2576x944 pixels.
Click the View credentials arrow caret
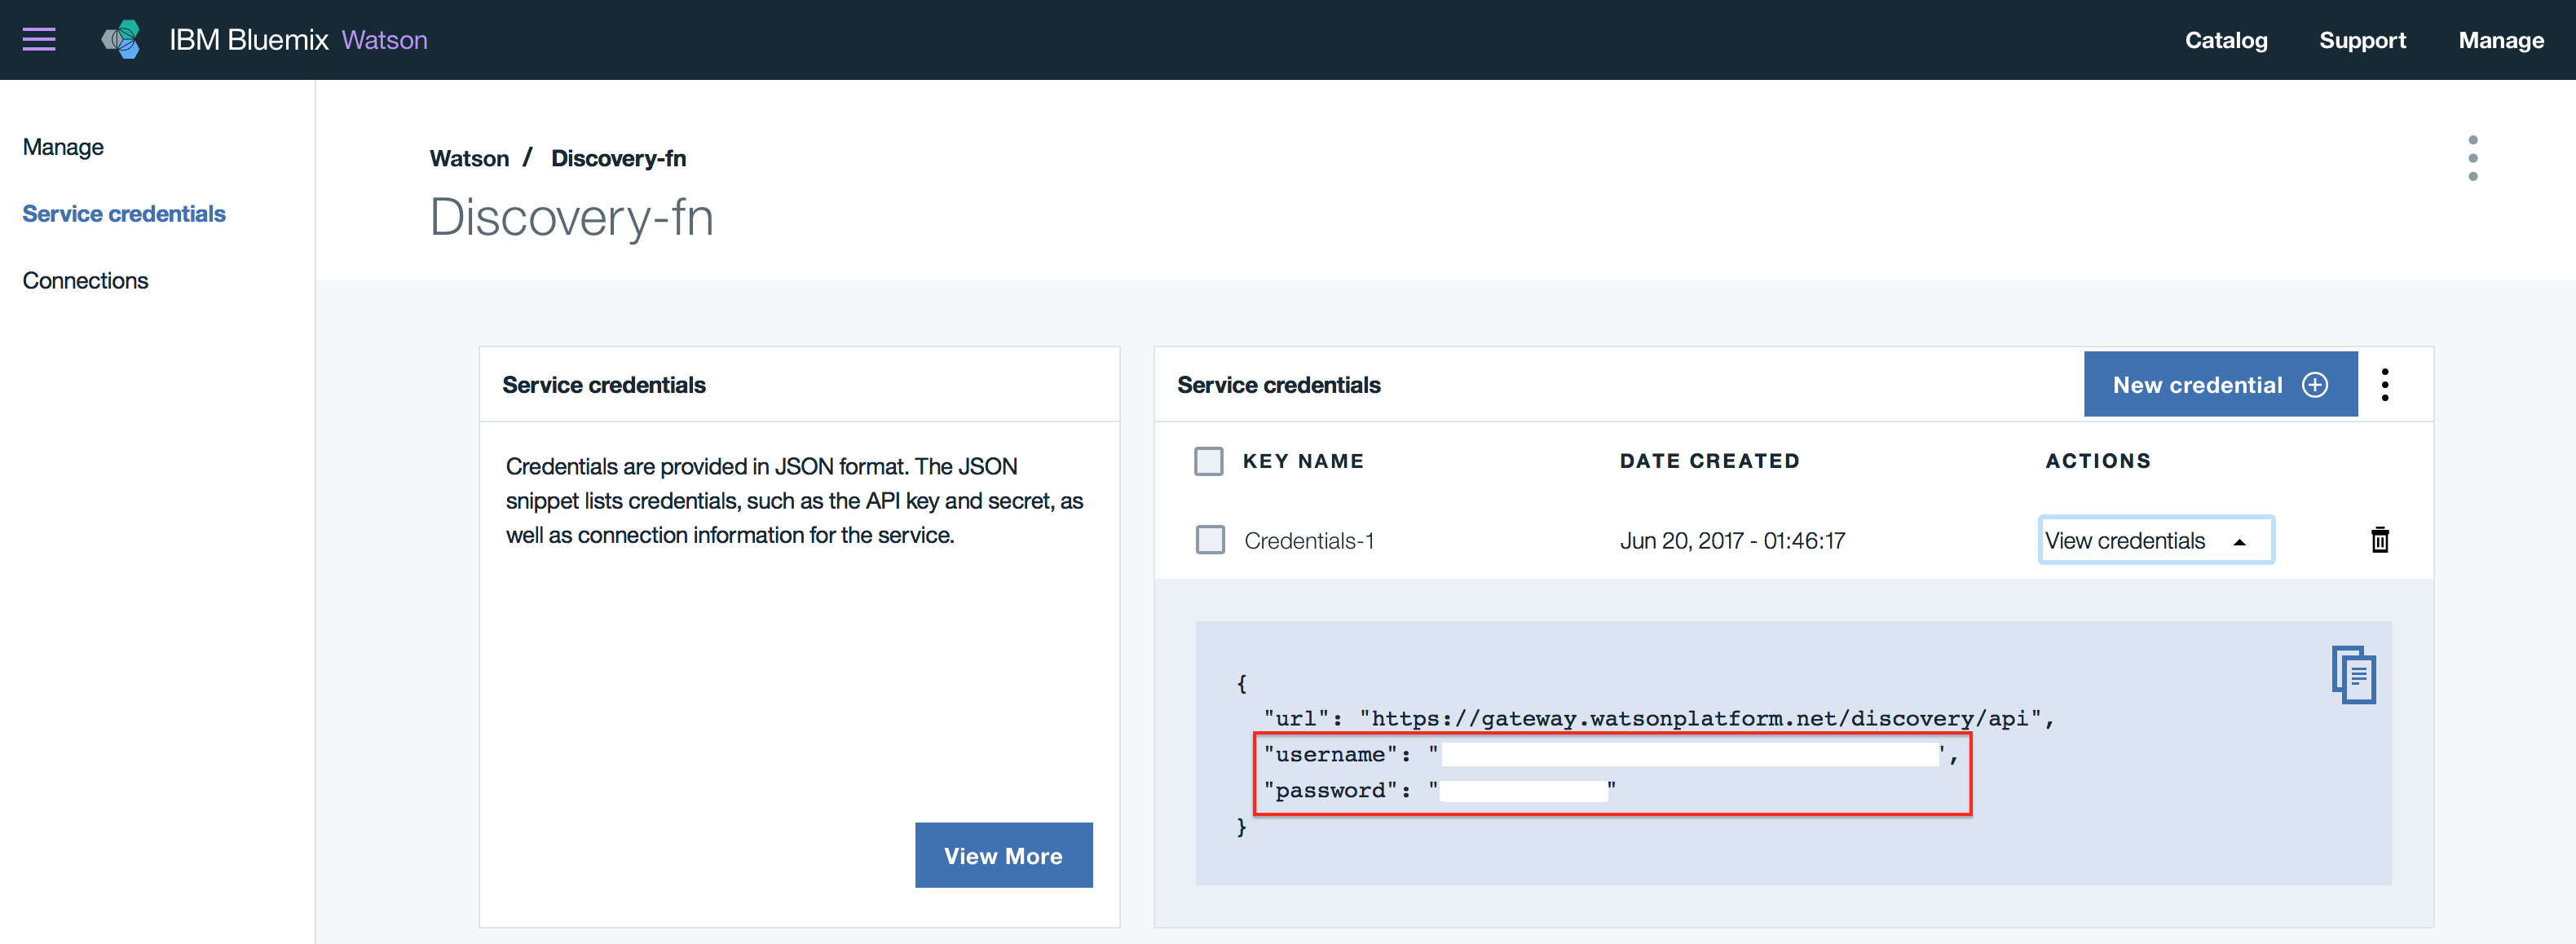(x=2239, y=542)
